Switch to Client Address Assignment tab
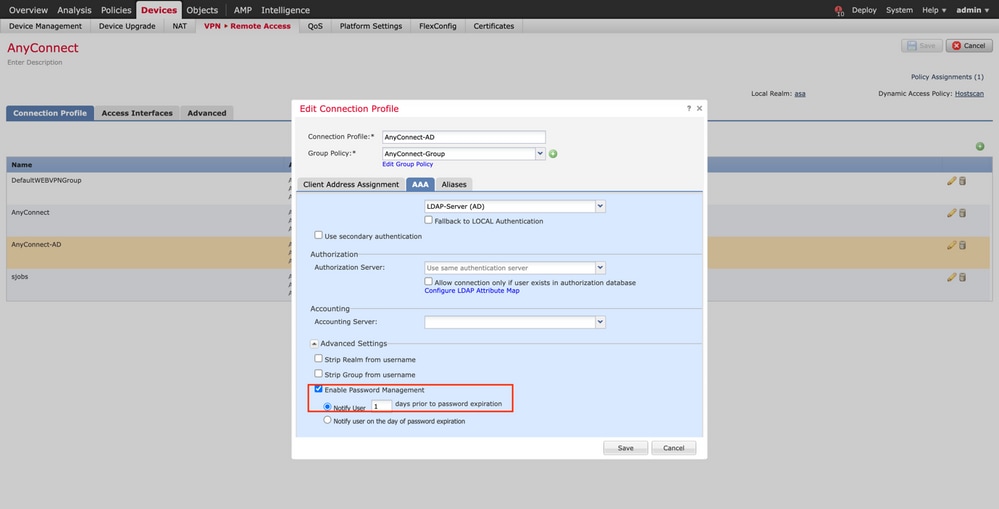 (351, 185)
